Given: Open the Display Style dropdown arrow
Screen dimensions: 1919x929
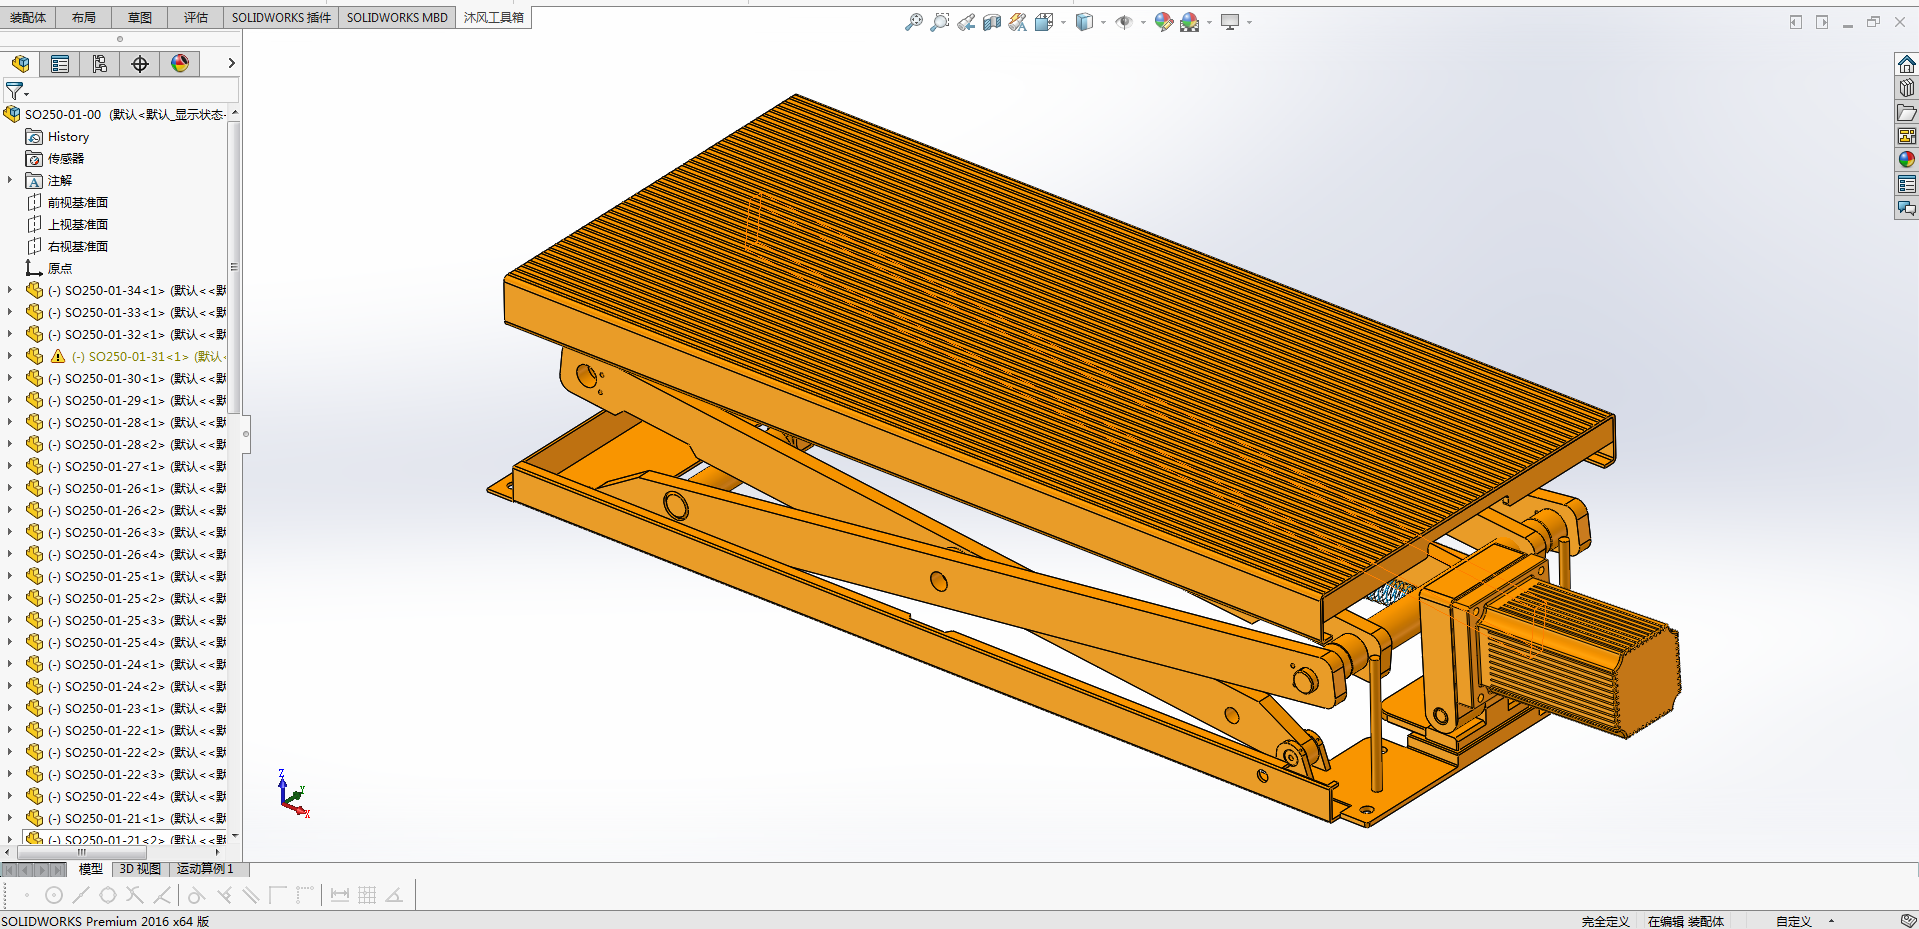Looking at the screenshot, I should tap(1103, 22).
